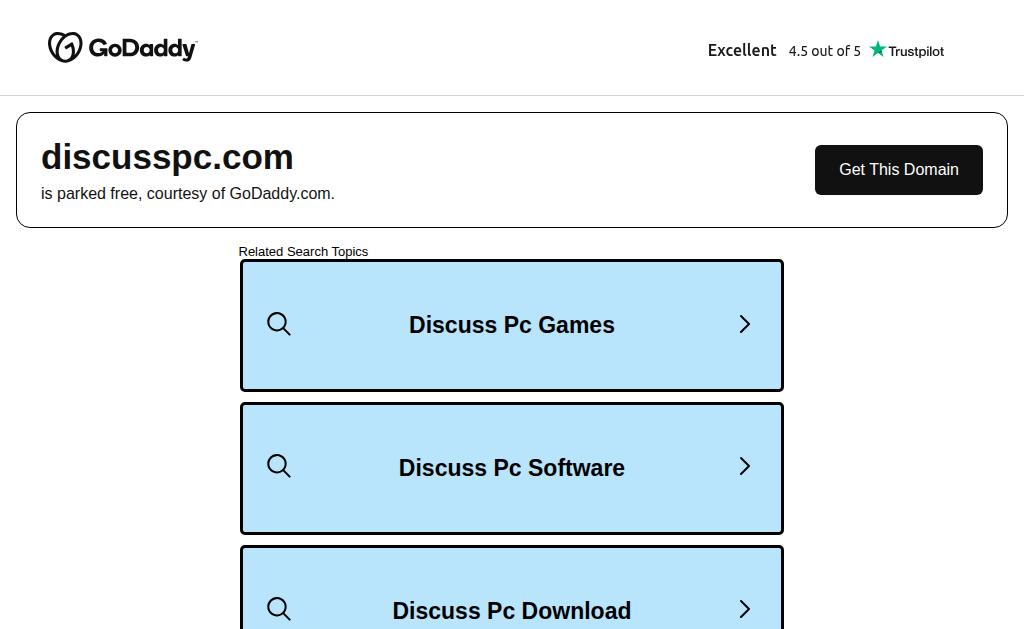Click the chevron arrow on Discuss Pc Games

click(744, 324)
